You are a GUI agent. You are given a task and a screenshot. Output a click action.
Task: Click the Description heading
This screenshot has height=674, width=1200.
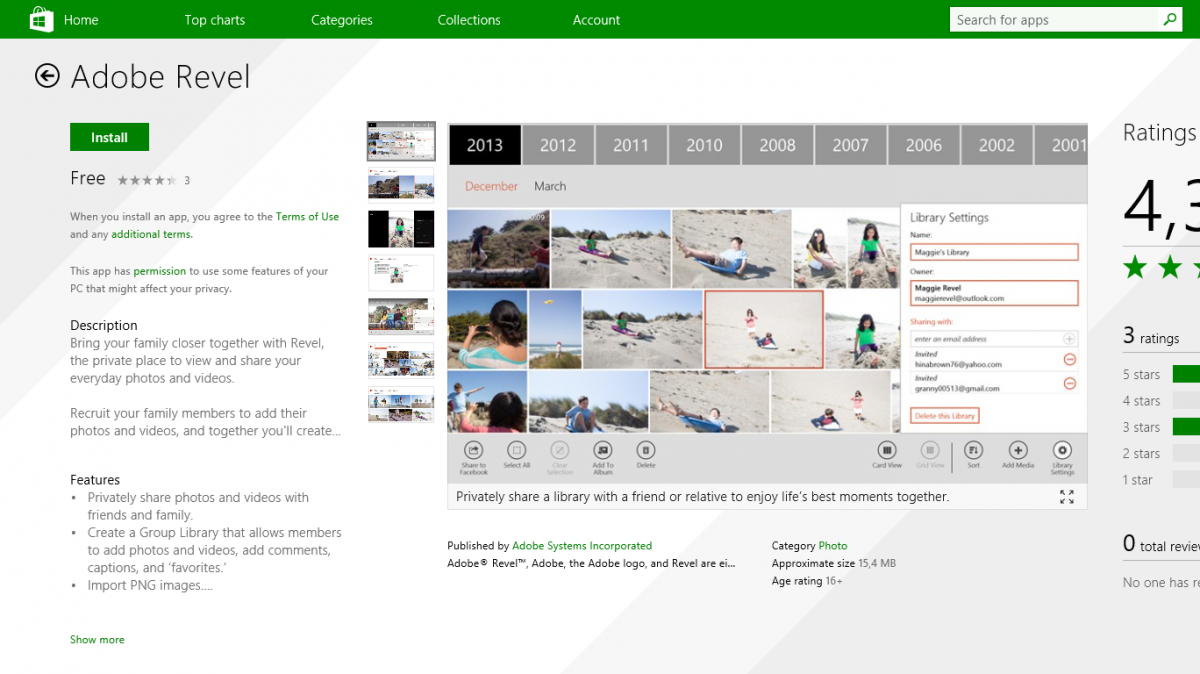[x=104, y=325]
